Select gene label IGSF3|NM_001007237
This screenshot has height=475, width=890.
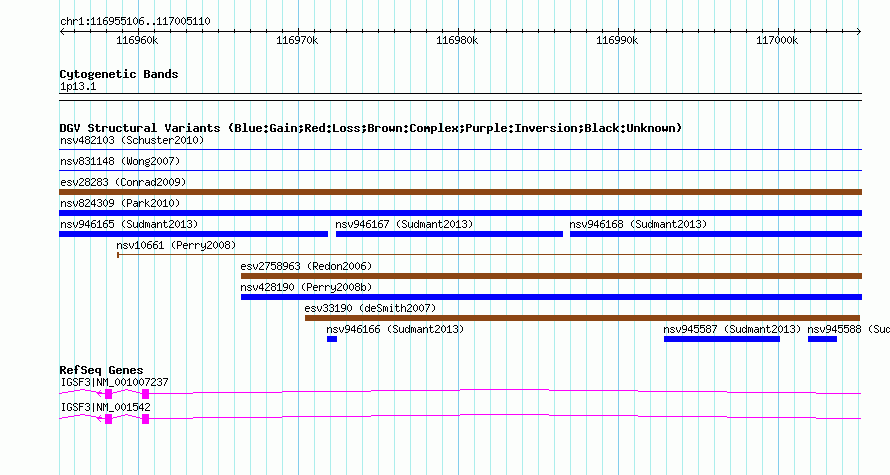(115, 382)
